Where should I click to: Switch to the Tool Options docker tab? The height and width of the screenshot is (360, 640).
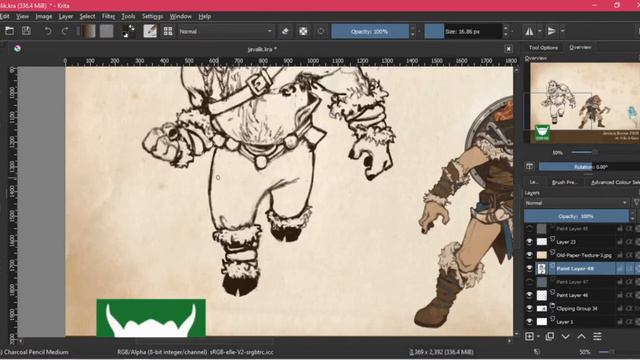click(543, 48)
